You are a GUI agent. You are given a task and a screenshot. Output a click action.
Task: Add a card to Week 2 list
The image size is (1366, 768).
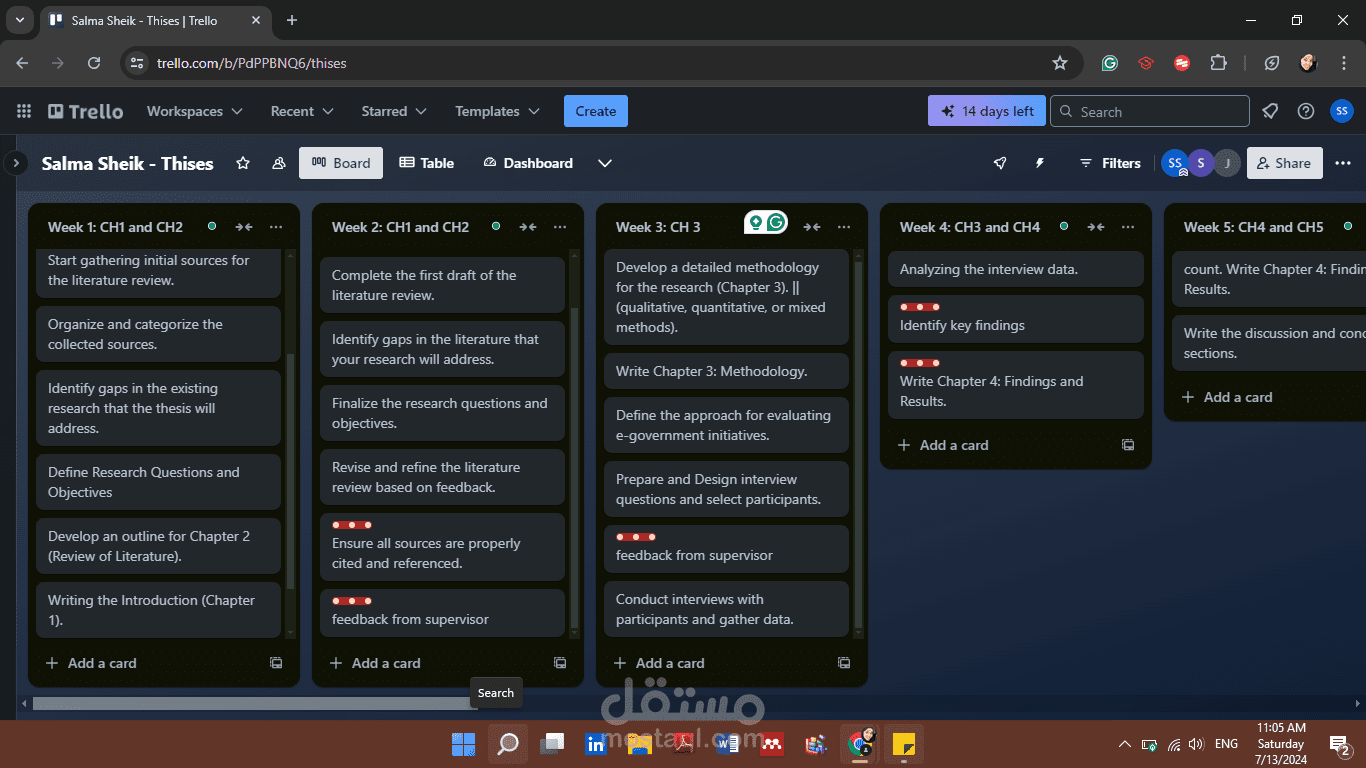[431, 663]
